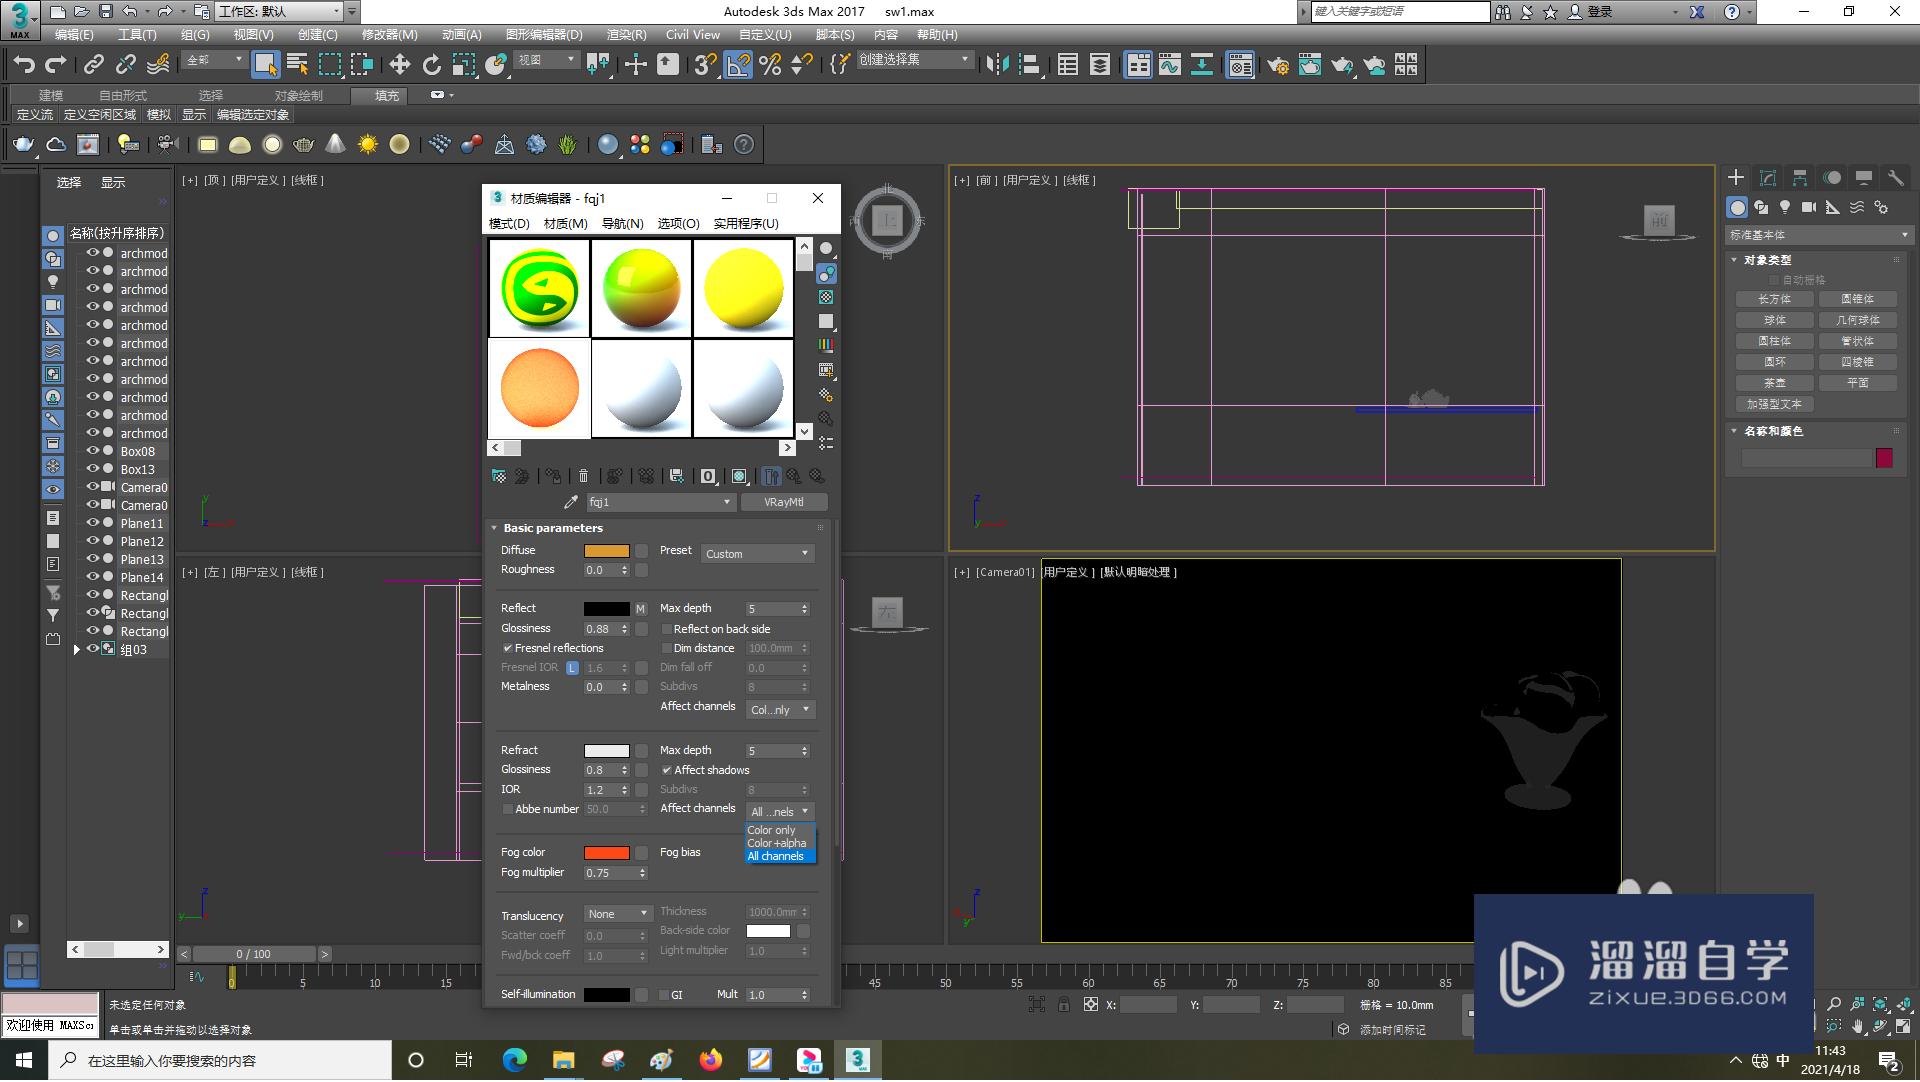Toggle GI checkbox in Self-illumination
This screenshot has width=1920, height=1082.
click(x=663, y=995)
